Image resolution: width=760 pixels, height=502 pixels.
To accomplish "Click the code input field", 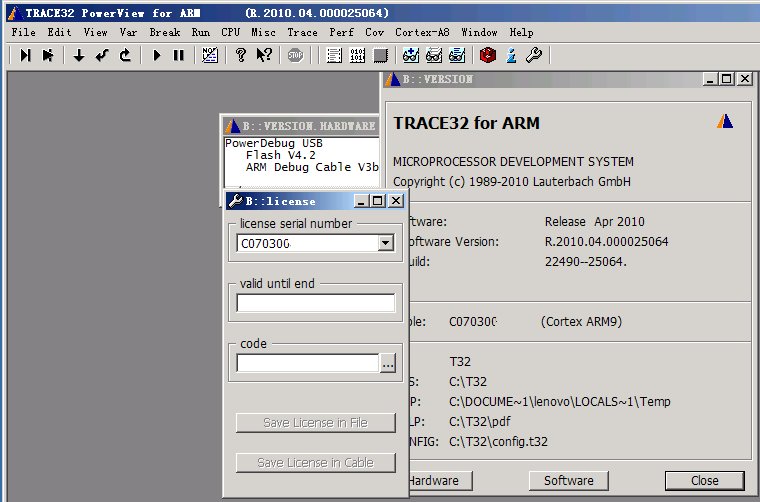I will point(307,363).
